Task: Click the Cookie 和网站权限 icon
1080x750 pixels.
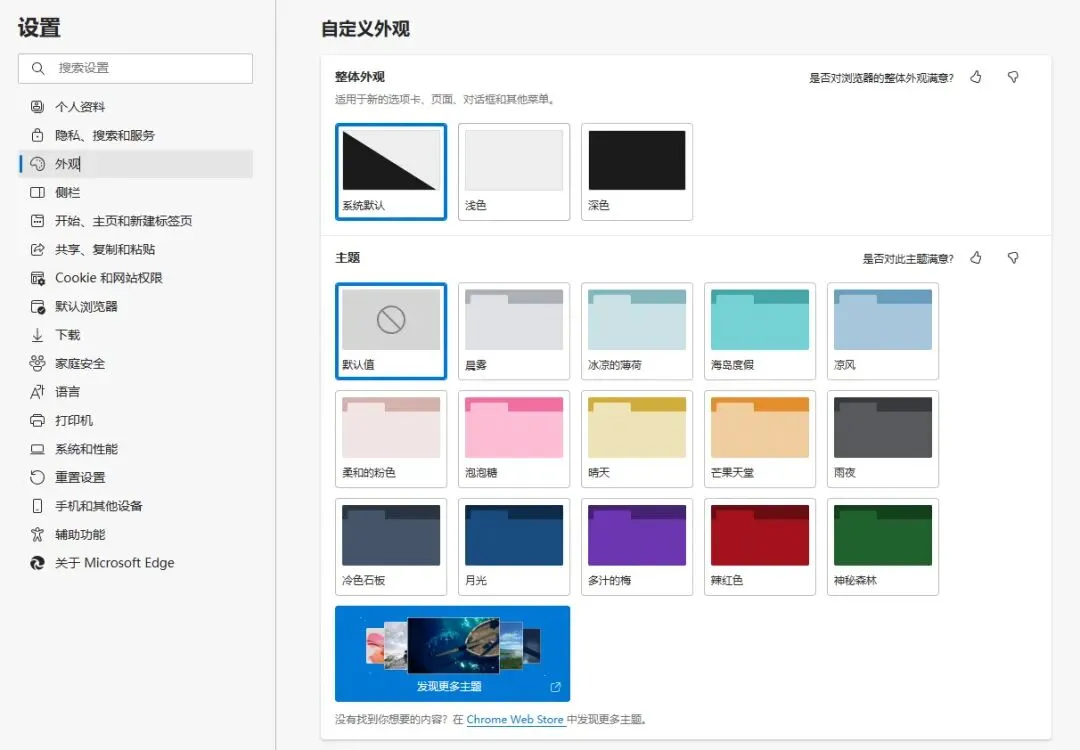Action: pyautogui.click(x=37, y=278)
